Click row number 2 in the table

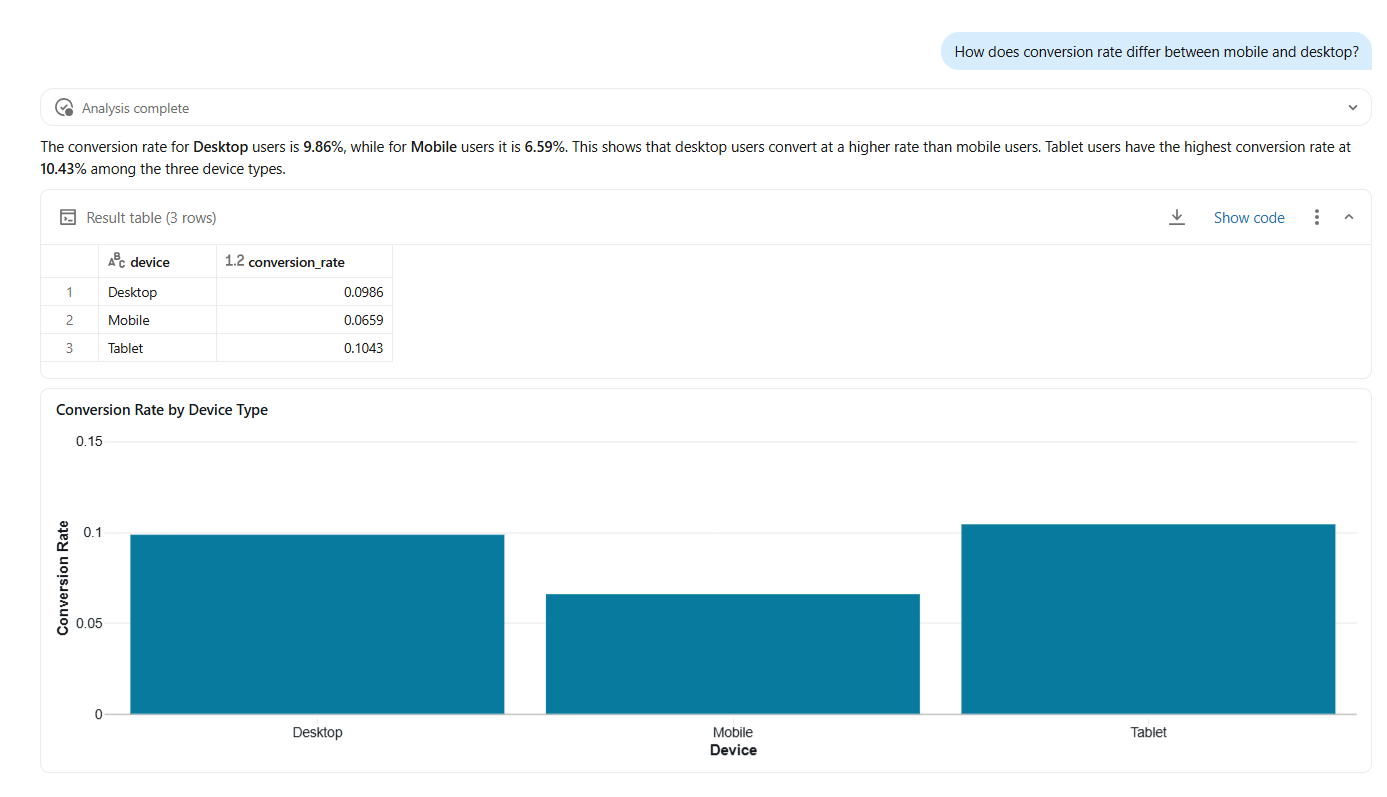pos(70,320)
